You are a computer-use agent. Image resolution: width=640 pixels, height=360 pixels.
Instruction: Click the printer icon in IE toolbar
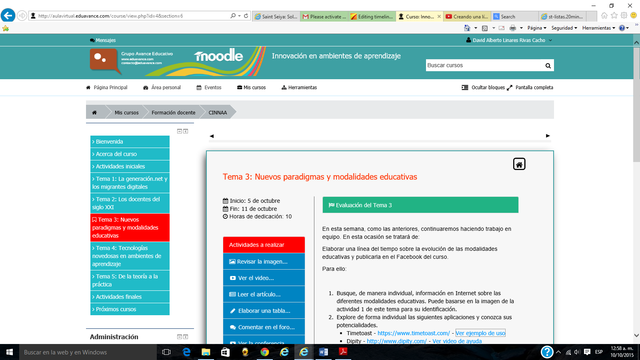(x=513, y=28)
